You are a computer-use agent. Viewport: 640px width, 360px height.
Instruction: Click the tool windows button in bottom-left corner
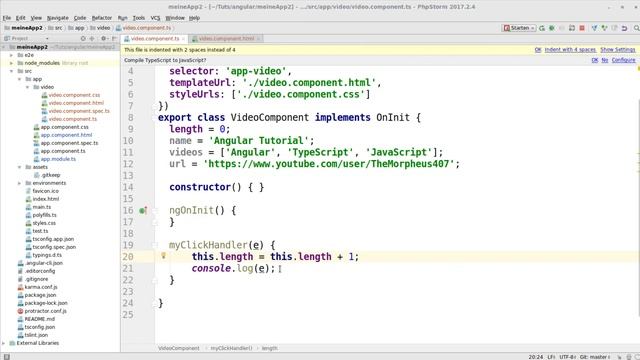click(7, 357)
